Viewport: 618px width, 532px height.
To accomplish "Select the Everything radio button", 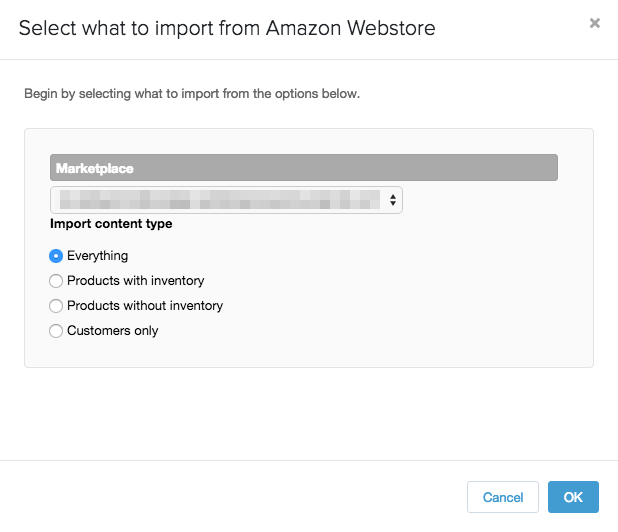I will coord(56,256).
